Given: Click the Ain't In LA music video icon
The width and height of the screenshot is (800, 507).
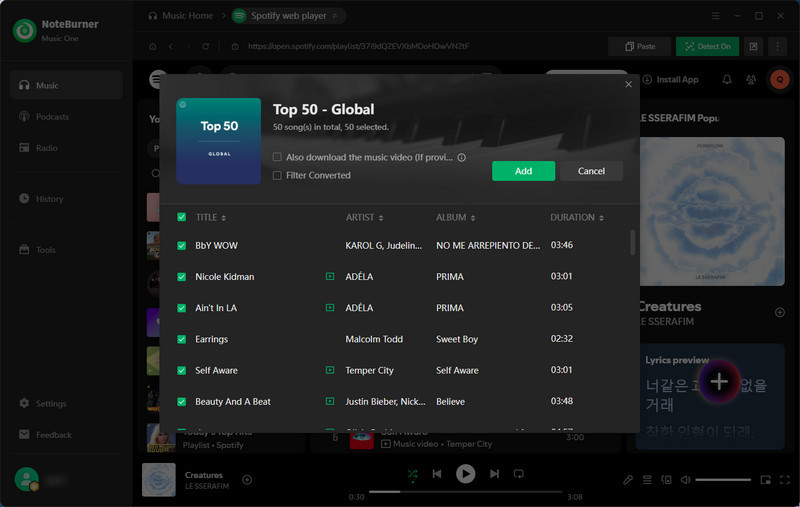Looking at the screenshot, I should 330,308.
